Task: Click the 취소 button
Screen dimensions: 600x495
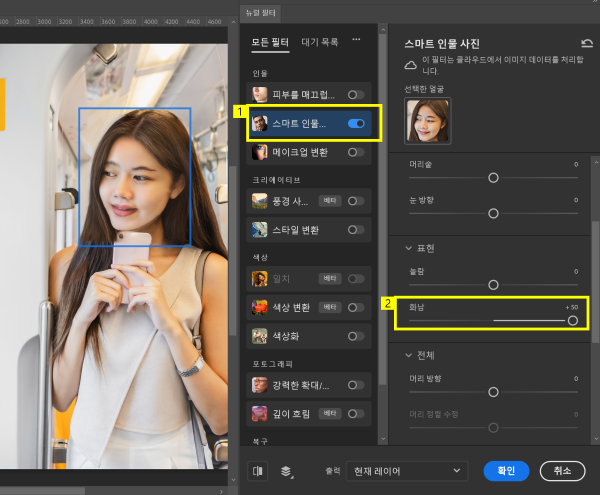Action: (562, 471)
